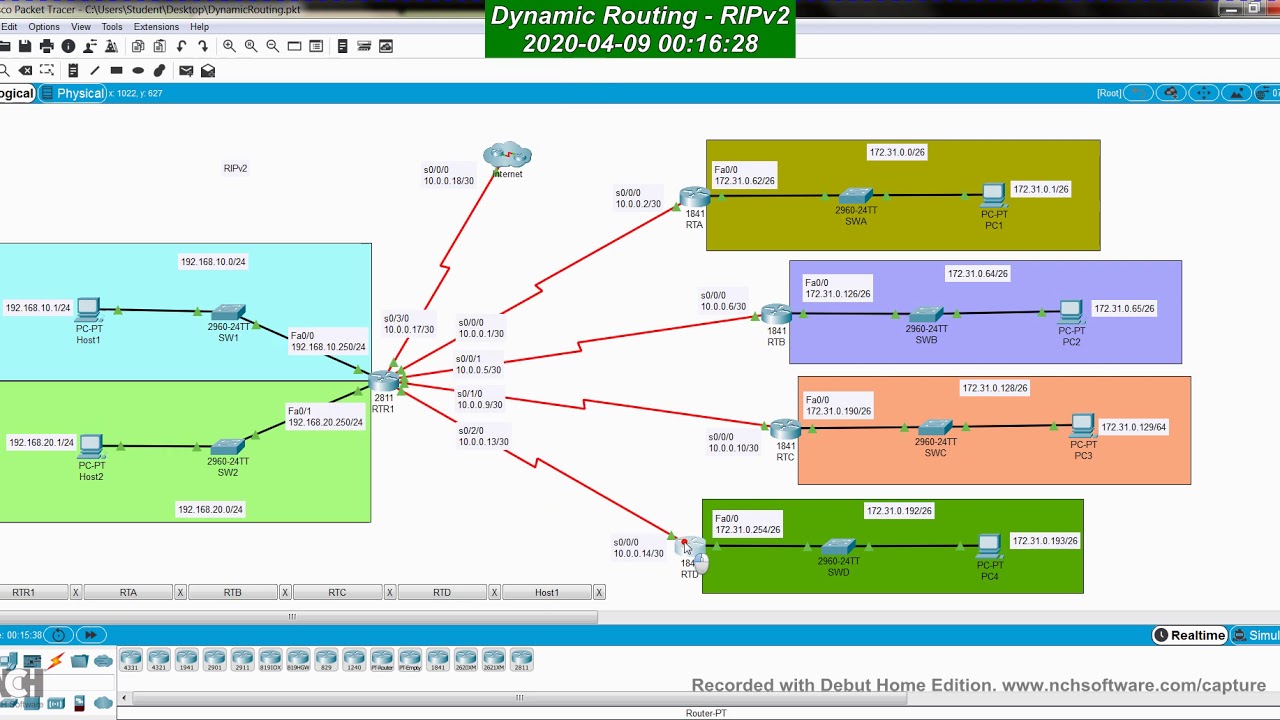Close the RTC tab with X
Screen dimensions: 1280x720
pyautogui.click(x=390, y=593)
